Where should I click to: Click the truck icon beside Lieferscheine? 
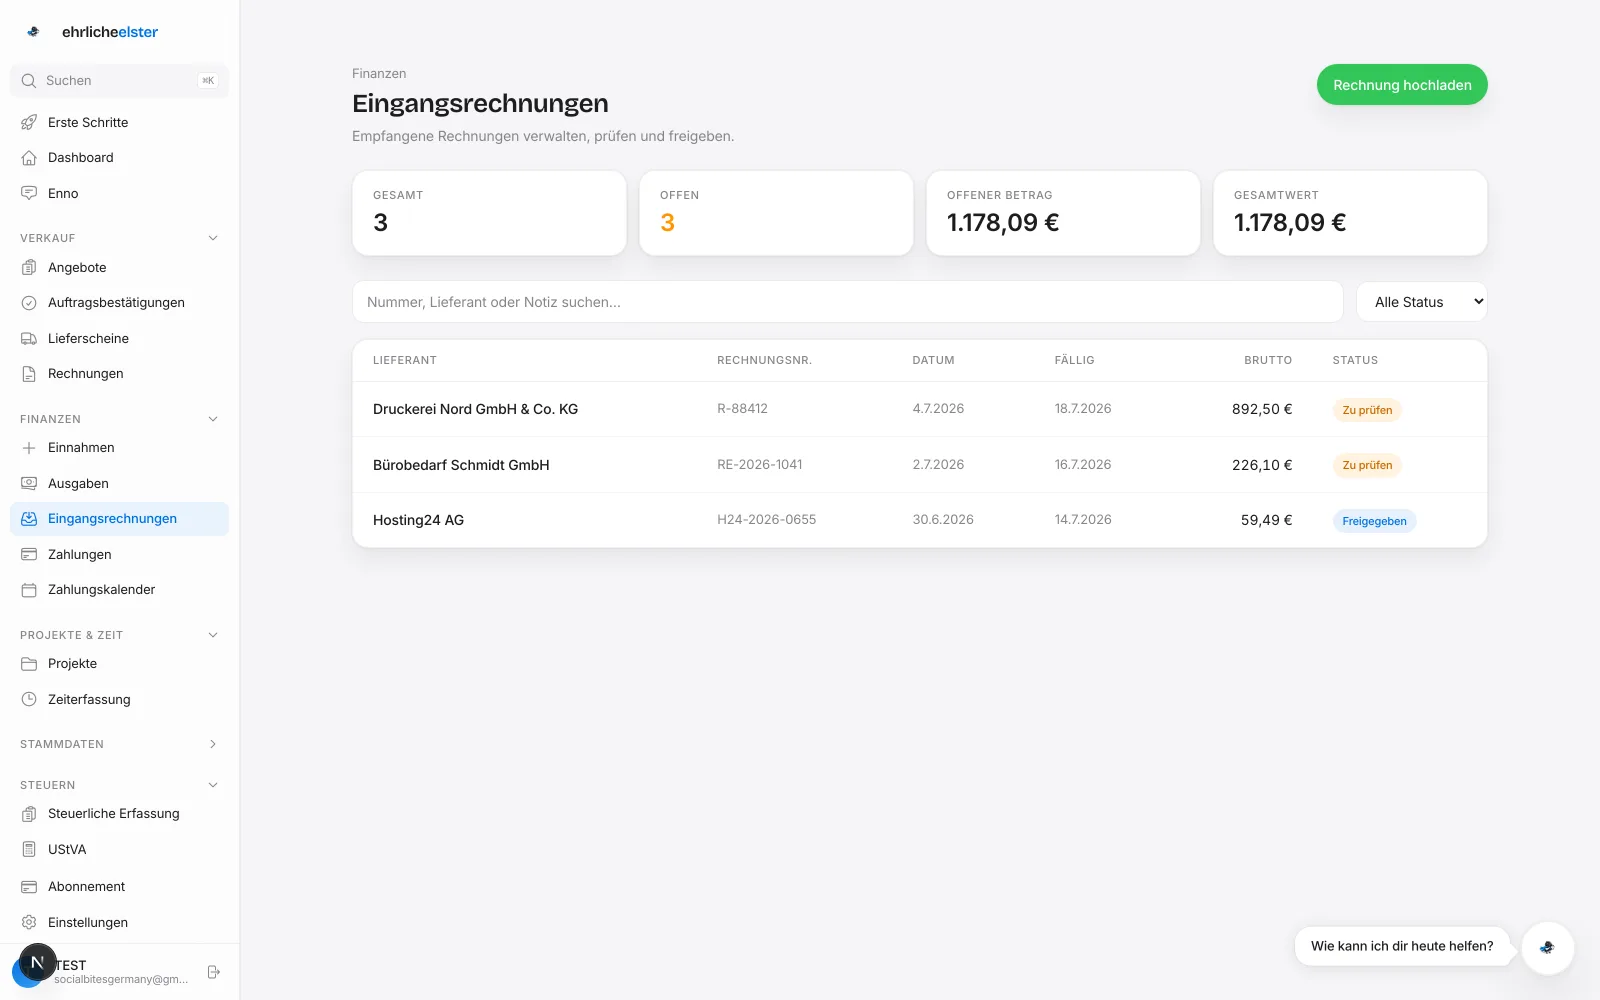pyautogui.click(x=29, y=339)
